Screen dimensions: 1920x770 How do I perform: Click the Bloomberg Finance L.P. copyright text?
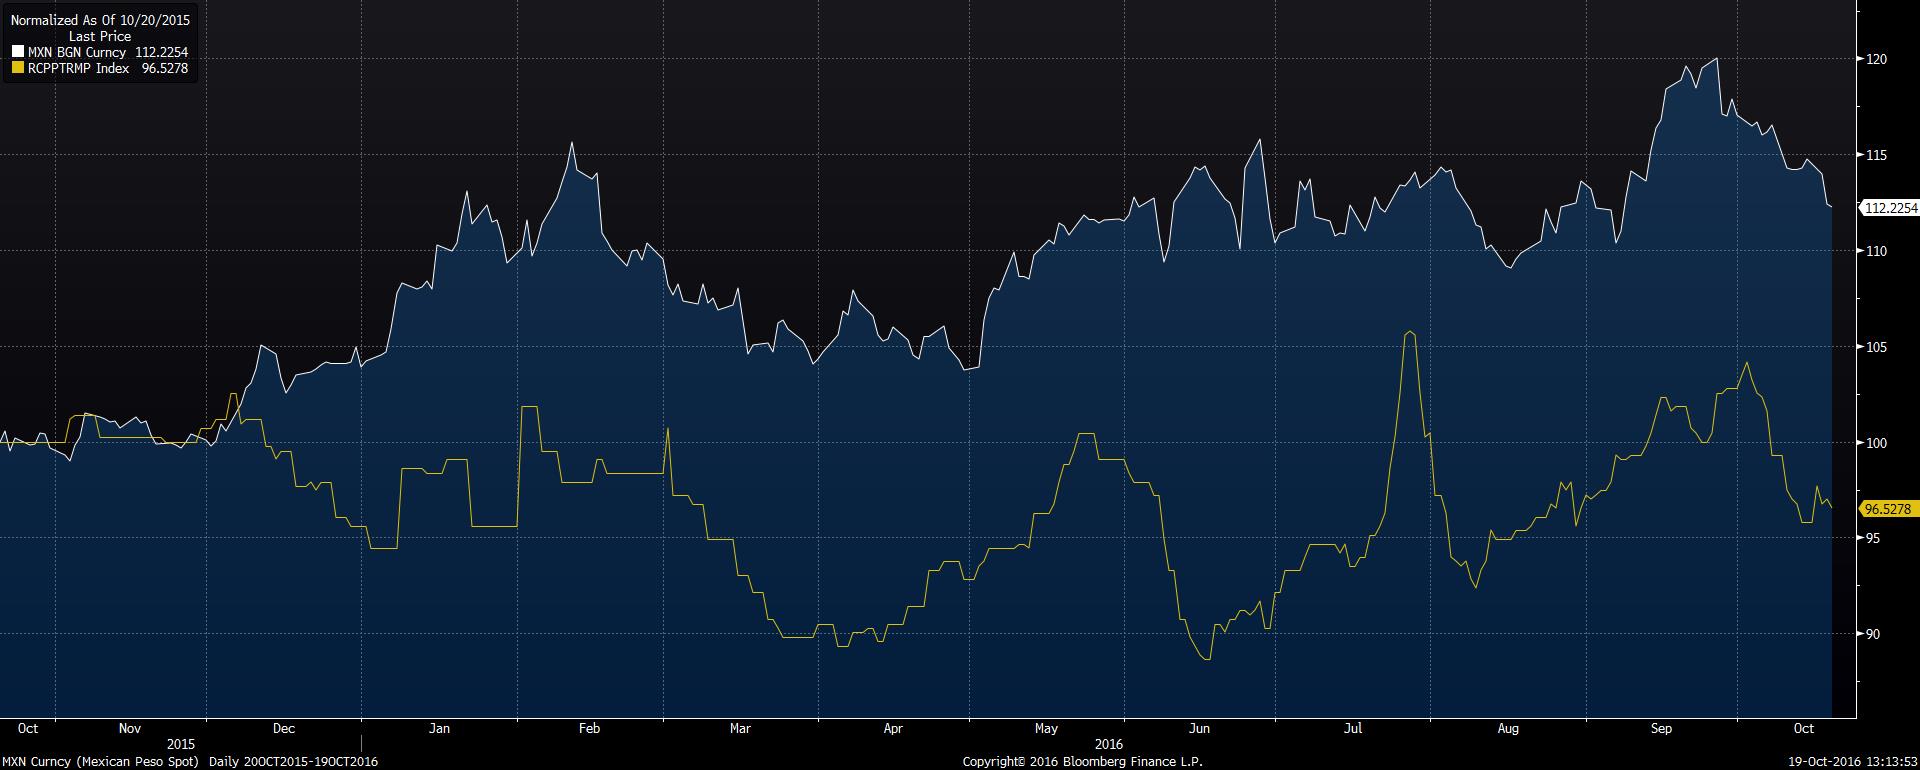click(1082, 761)
